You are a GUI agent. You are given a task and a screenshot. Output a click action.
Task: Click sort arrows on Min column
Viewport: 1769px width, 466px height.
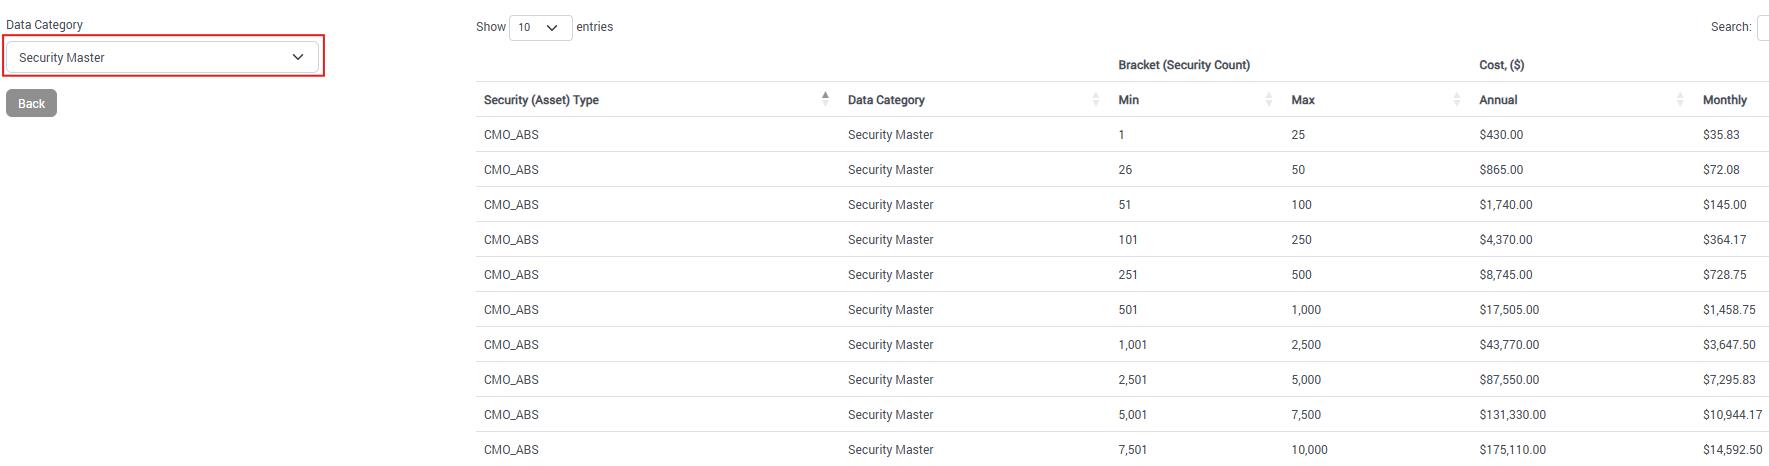[1269, 100]
